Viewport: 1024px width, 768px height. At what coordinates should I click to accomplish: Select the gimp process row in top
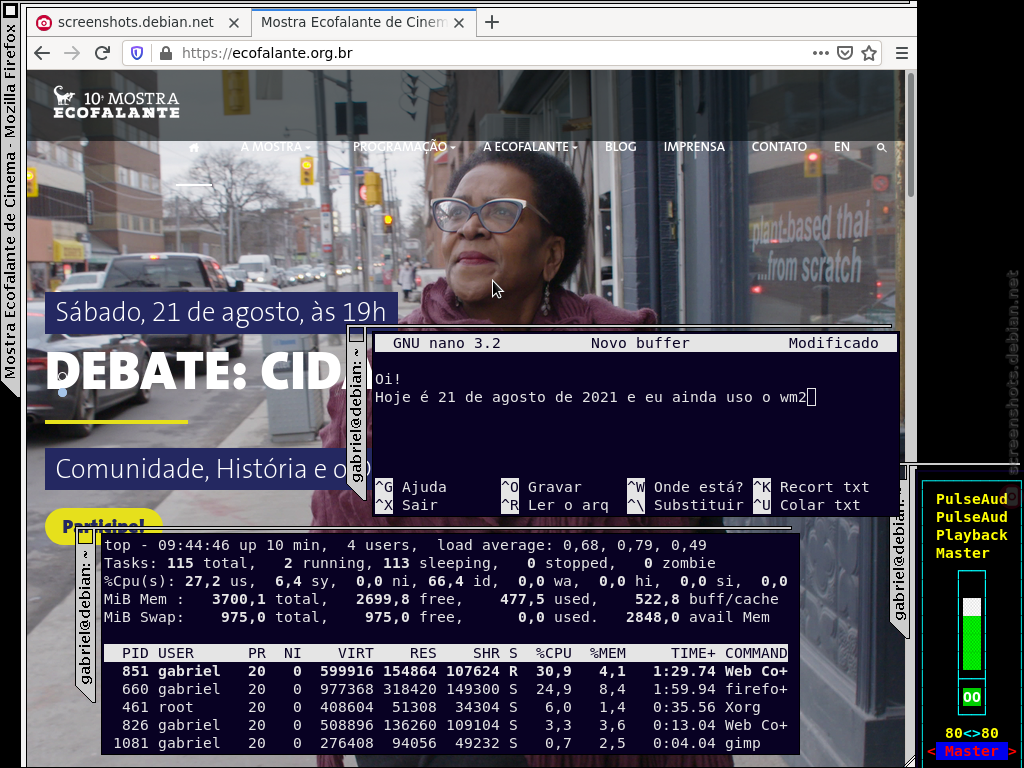[446, 743]
